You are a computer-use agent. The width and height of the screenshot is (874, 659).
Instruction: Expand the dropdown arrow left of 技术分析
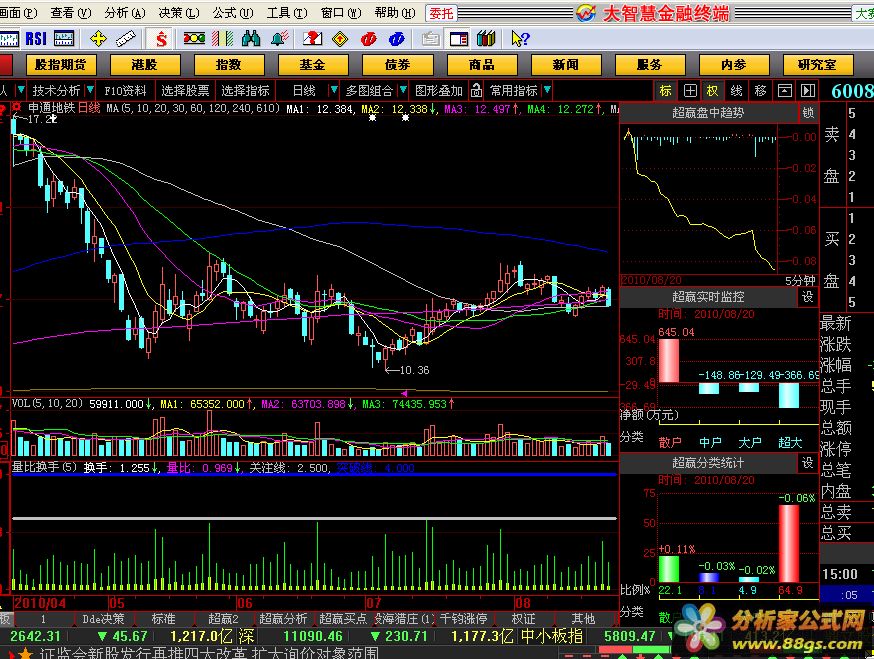coord(21,90)
